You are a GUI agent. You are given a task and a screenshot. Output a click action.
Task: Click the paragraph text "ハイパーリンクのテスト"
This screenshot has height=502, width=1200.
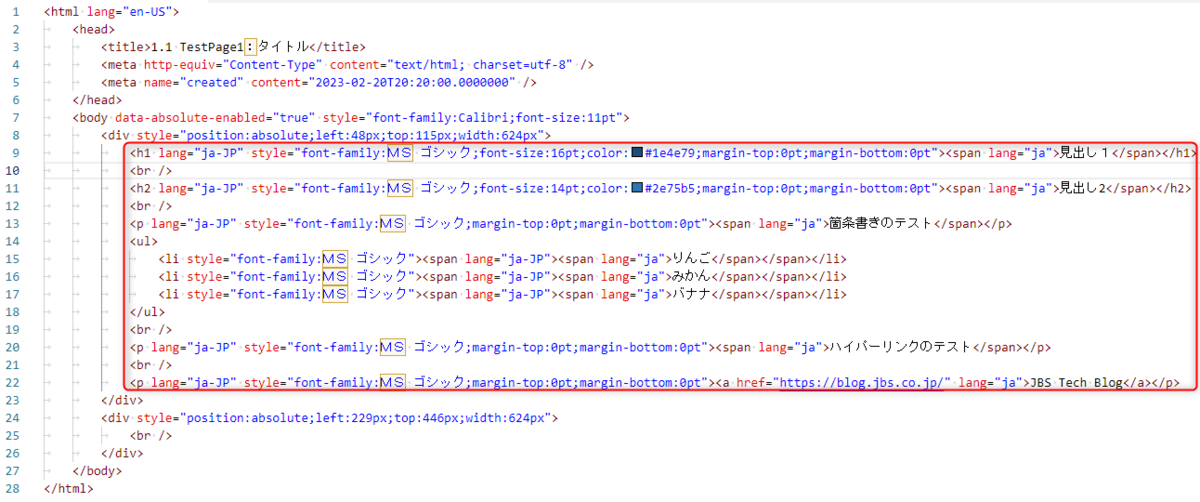[899, 347]
